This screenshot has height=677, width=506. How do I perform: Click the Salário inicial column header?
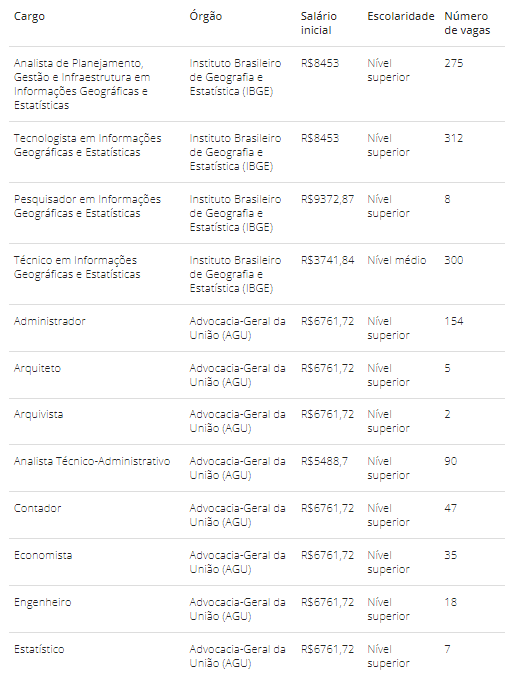[x=319, y=23]
